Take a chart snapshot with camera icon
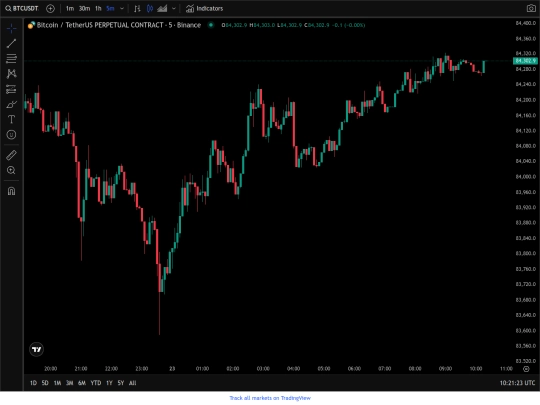 coord(531,8)
